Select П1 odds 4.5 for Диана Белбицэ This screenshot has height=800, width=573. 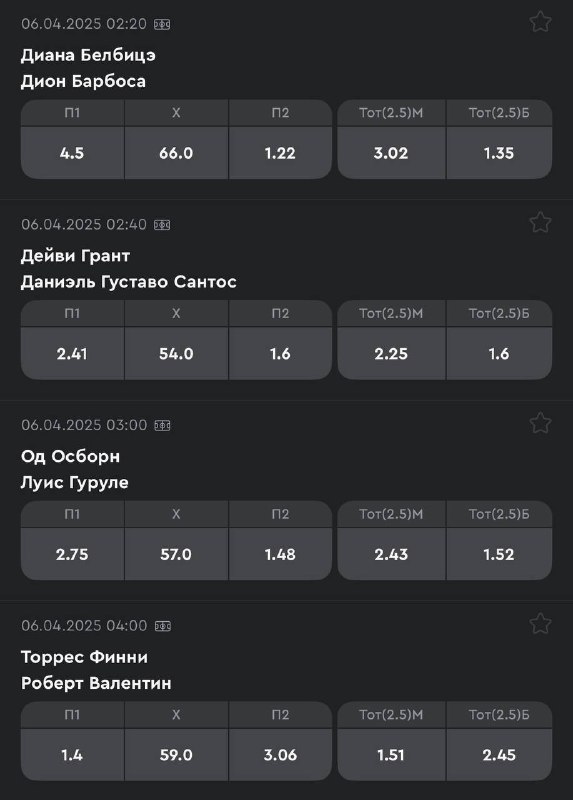(72, 153)
